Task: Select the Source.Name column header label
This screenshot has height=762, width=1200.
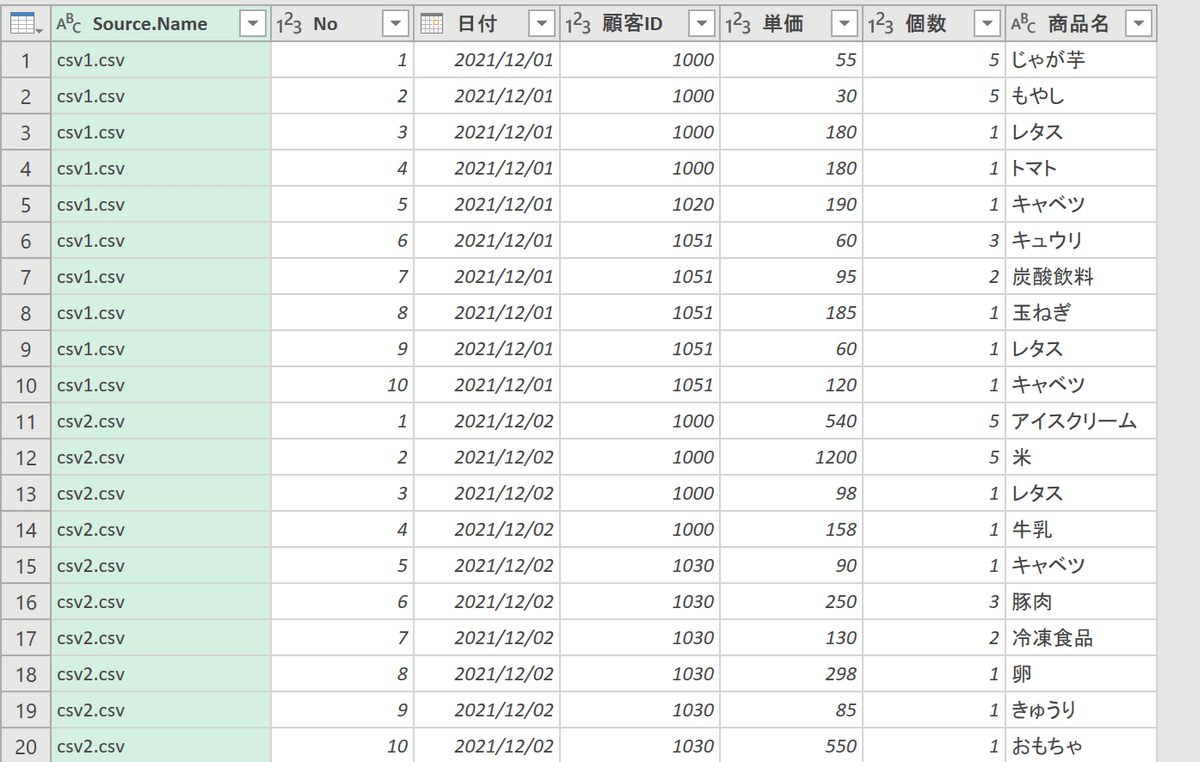Action: [150, 24]
